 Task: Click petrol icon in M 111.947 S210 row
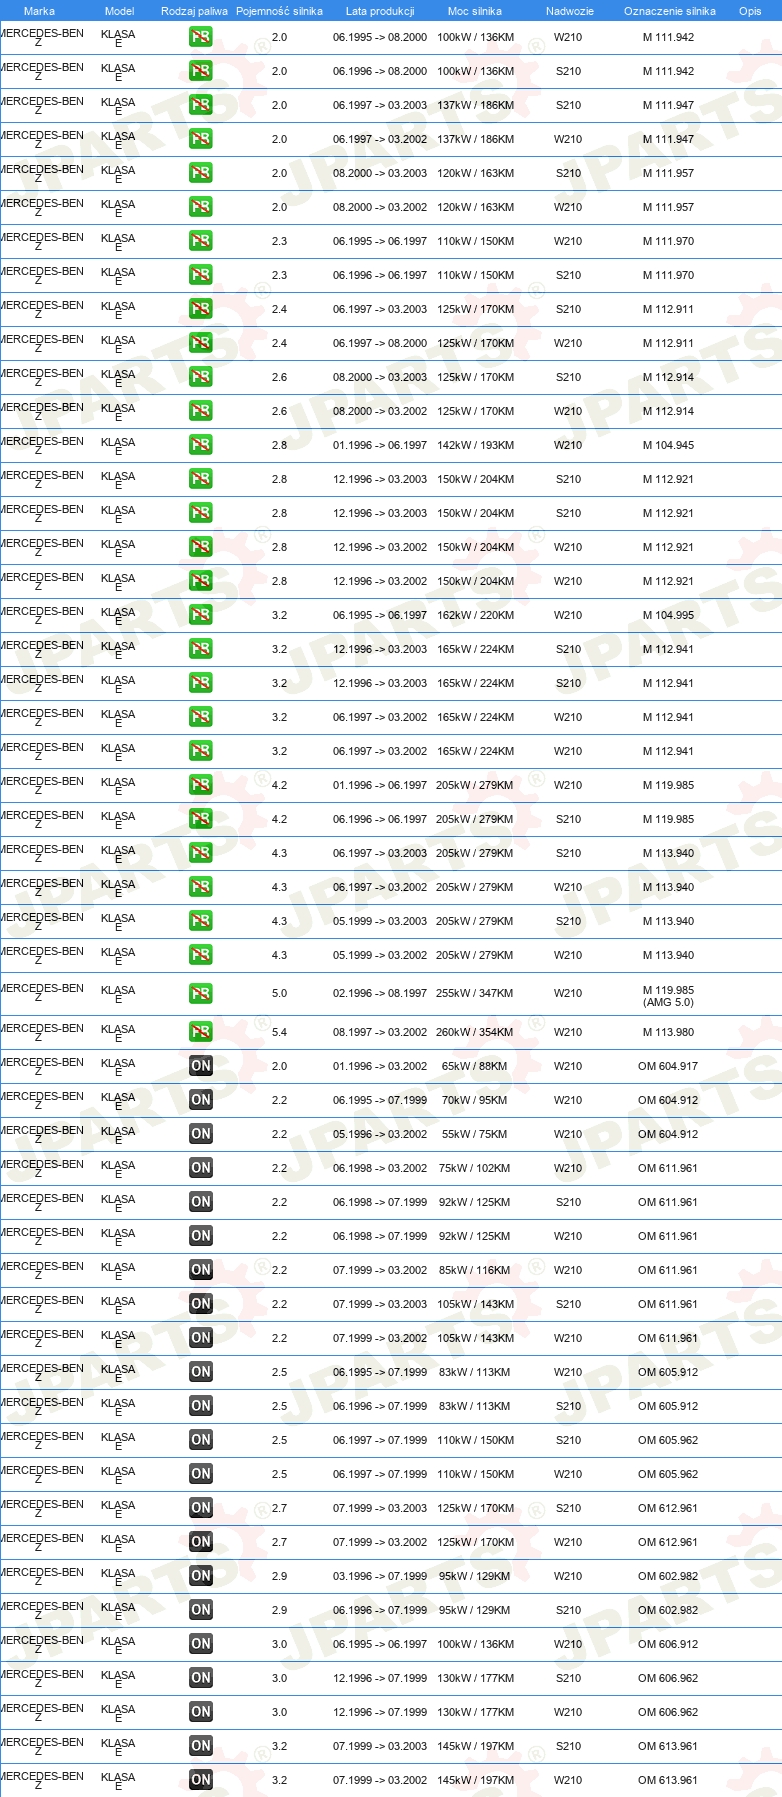pyautogui.click(x=201, y=106)
